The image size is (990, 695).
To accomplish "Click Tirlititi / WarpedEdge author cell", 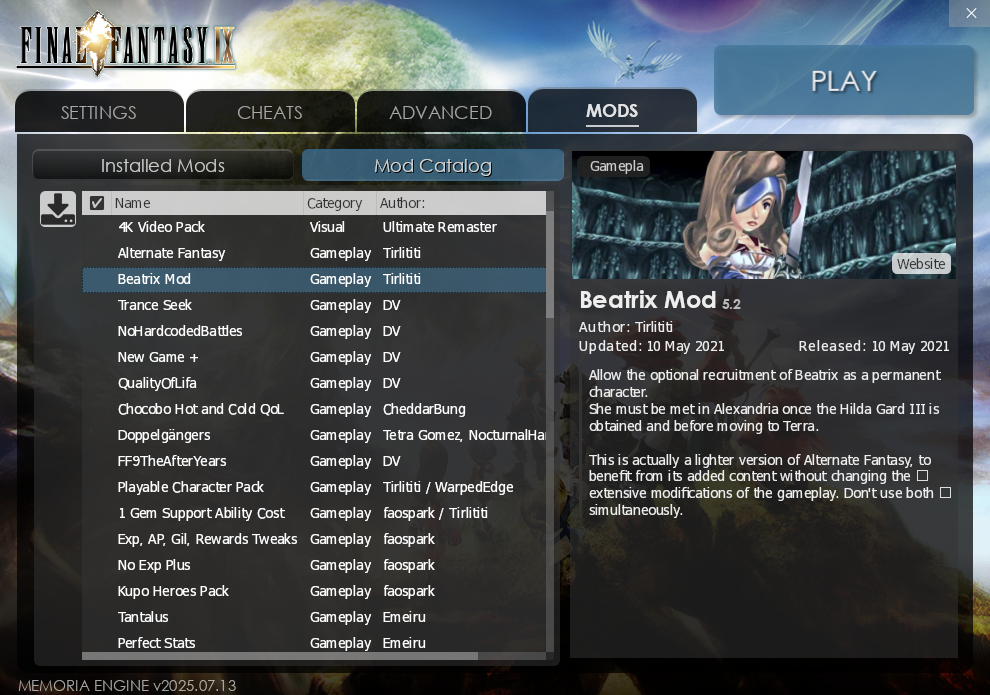I will coord(448,487).
